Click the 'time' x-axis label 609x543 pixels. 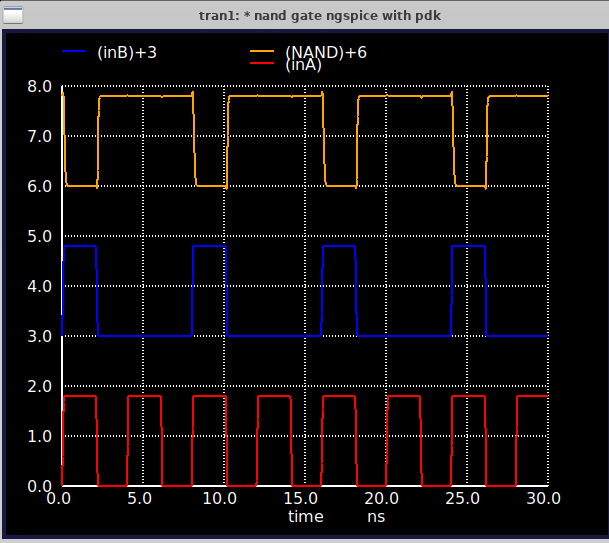[x=305, y=516]
